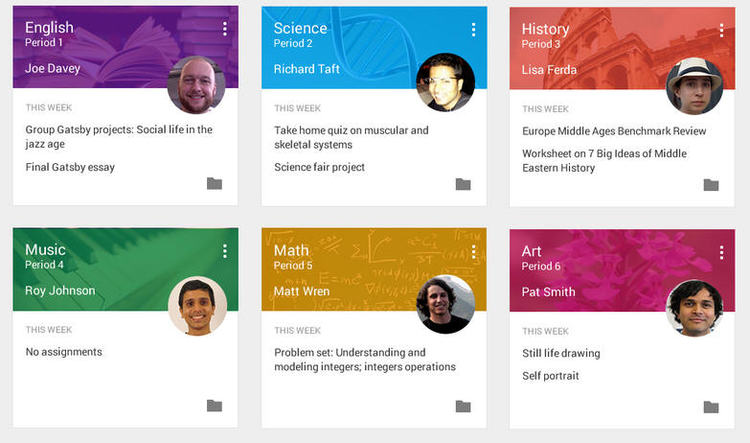Viewport: 750px width, 443px height.
Task: Open Europe Middle Ages Benchmark Review
Action: [x=614, y=131]
